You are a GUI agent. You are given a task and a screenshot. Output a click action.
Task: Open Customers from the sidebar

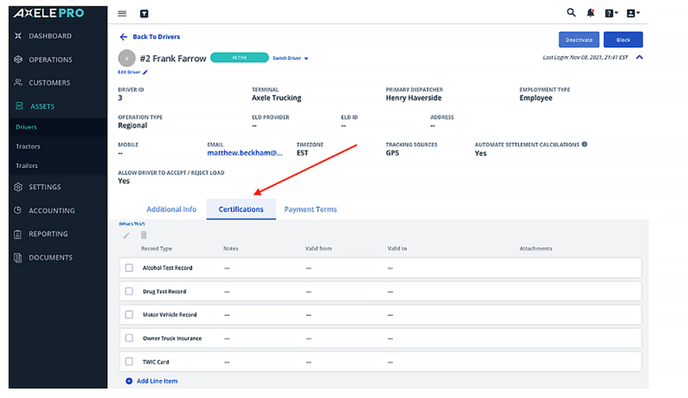point(50,83)
